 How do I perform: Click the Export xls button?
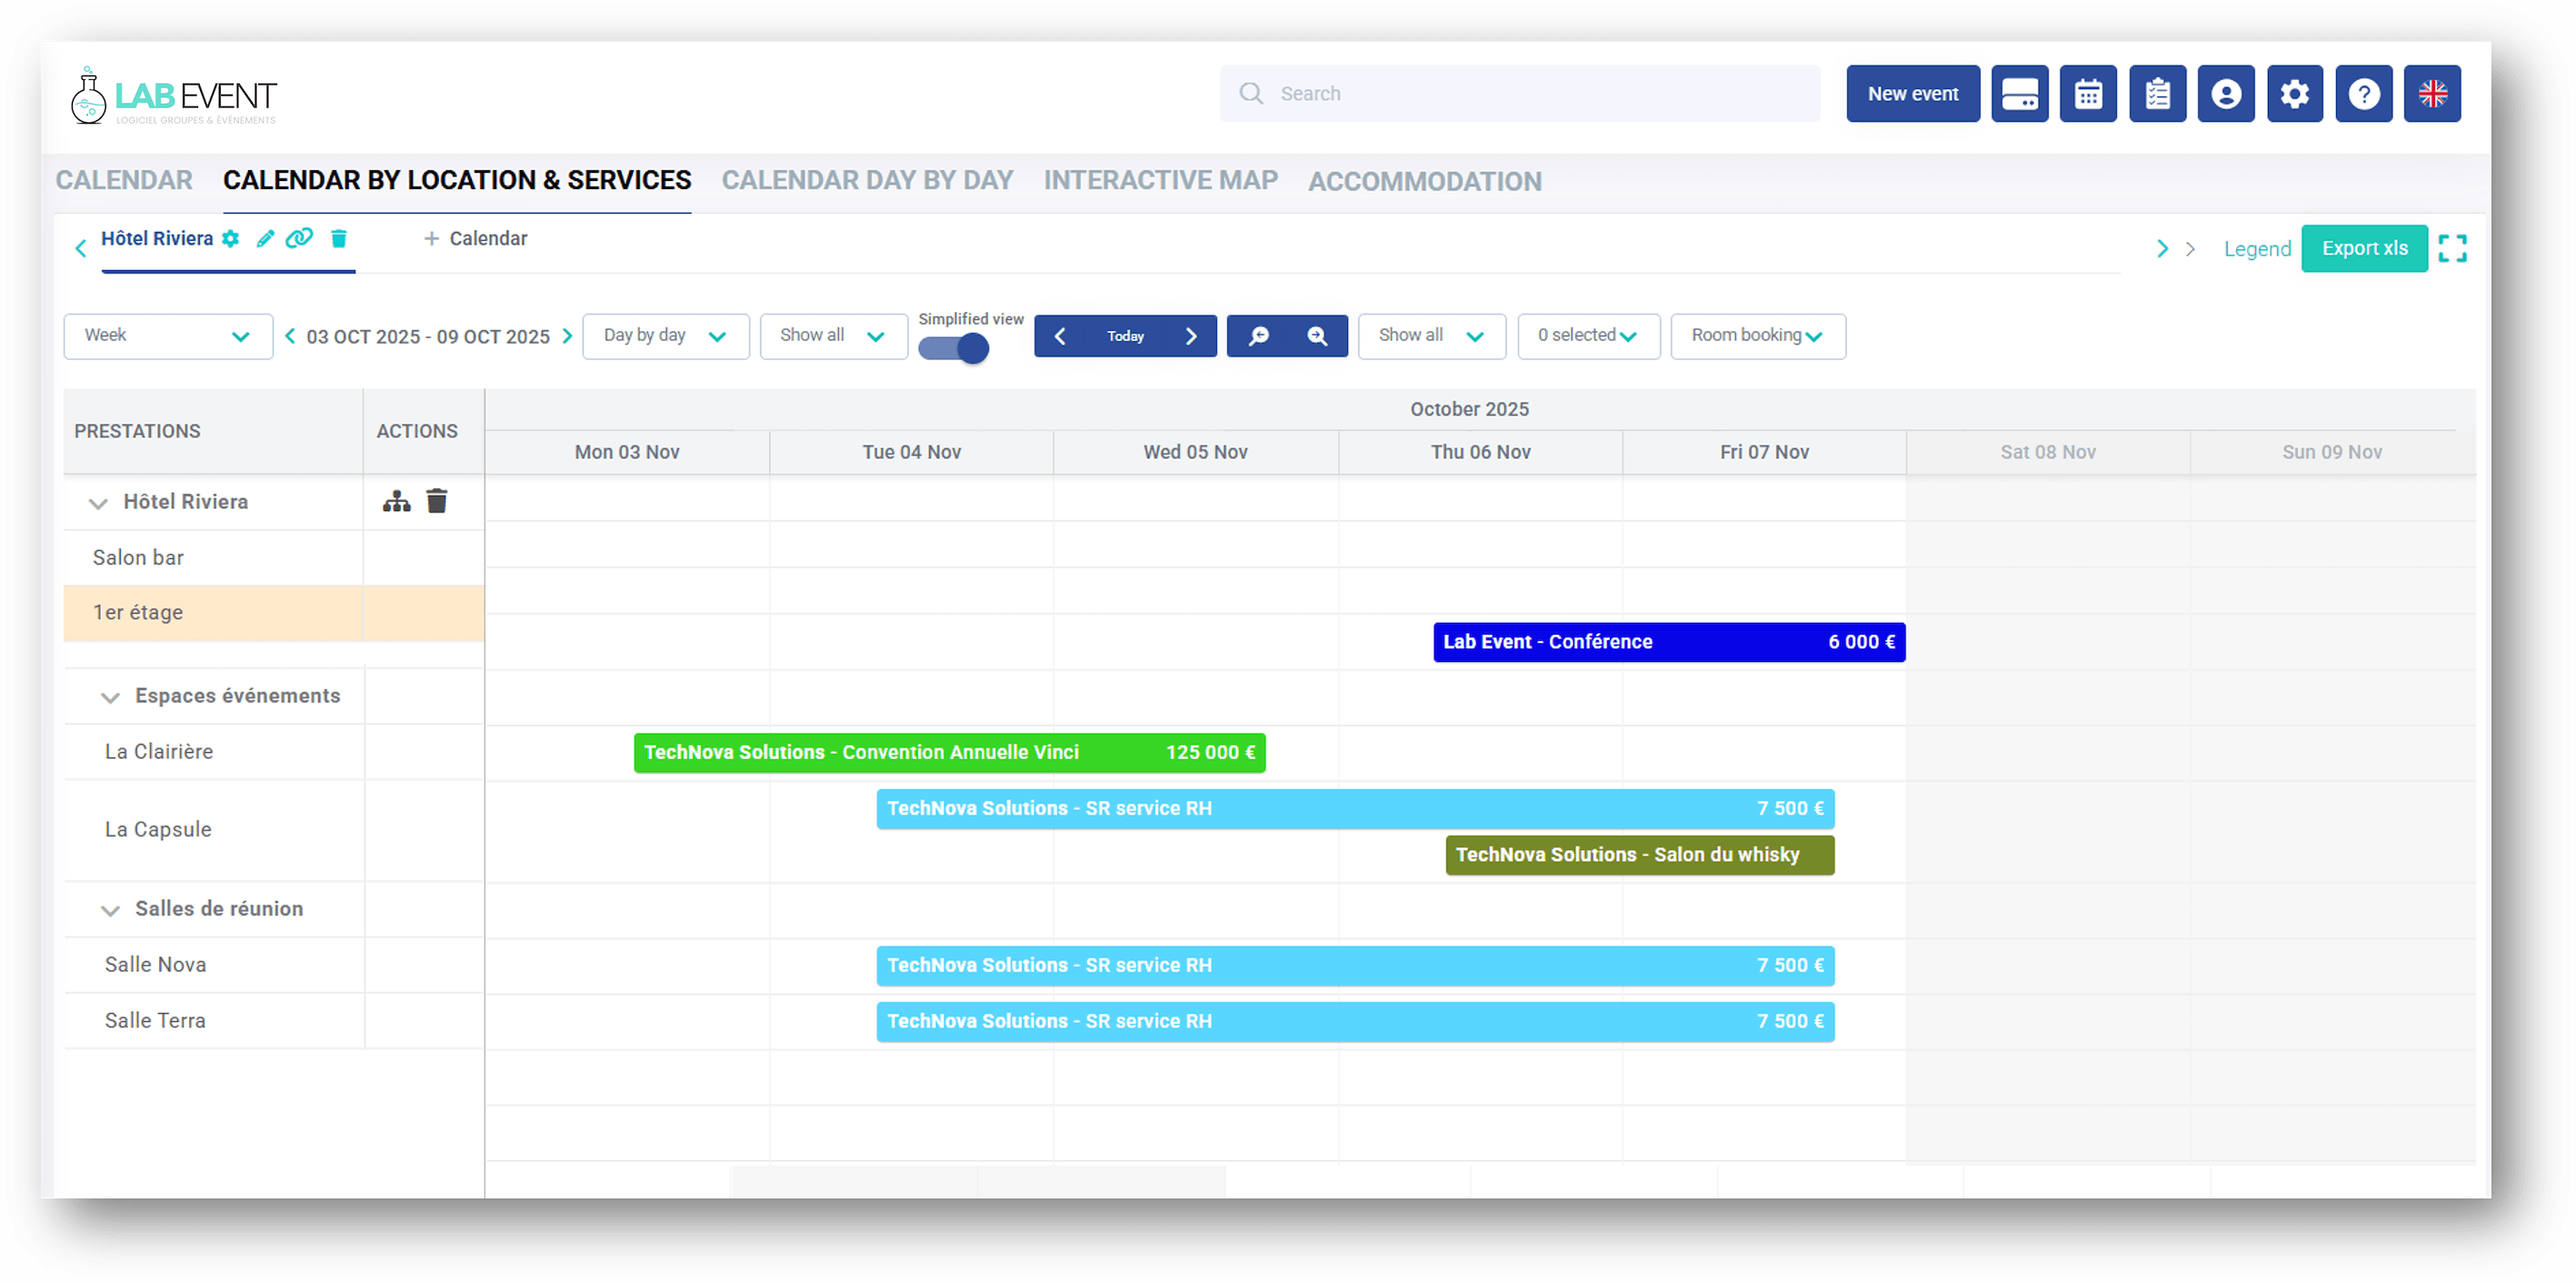(2364, 248)
